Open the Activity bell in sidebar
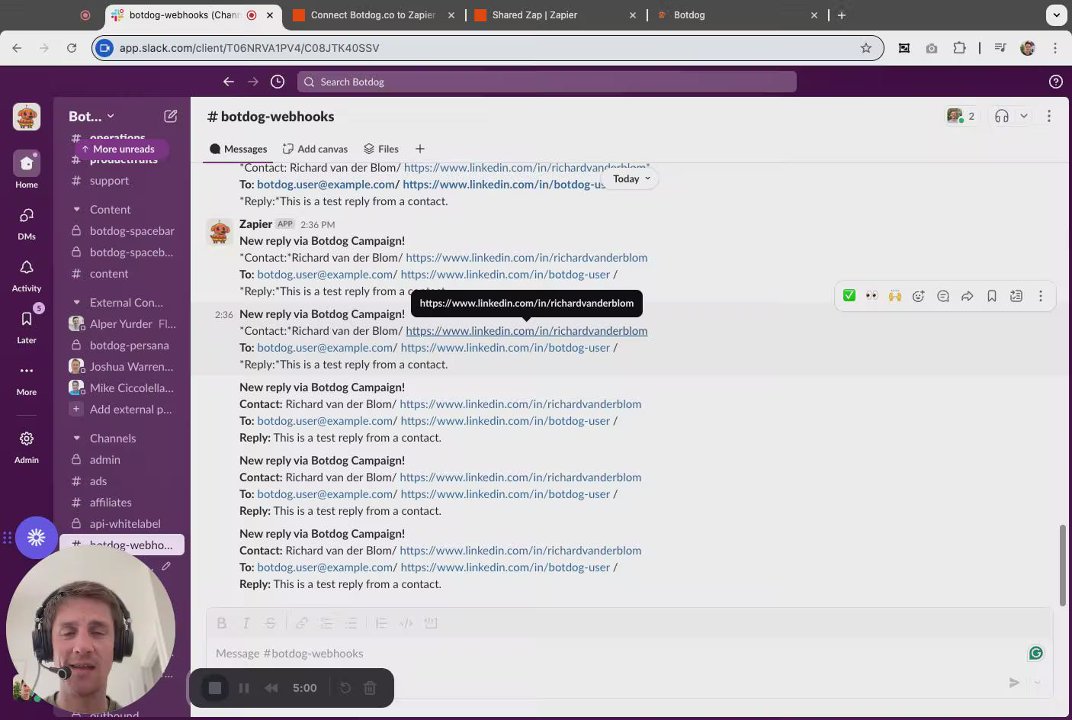The width and height of the screenshot is (1072, 720). pyautogui.click(x=26, y=276)
